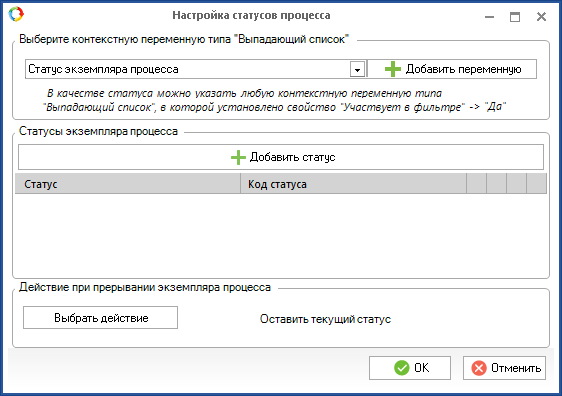This screenshot has width=562, height=396.
Task: Select the "Статус экземпляра процесса" combo box field
Action: (196, 69)
